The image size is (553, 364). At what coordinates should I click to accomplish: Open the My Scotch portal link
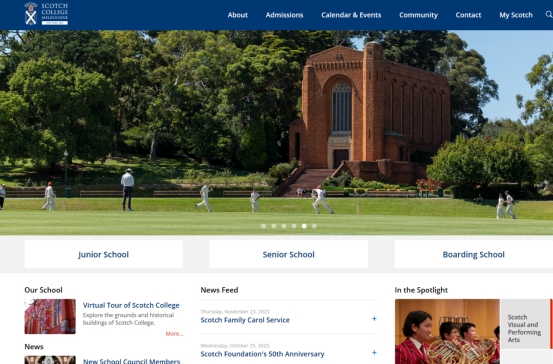point(516,15)
